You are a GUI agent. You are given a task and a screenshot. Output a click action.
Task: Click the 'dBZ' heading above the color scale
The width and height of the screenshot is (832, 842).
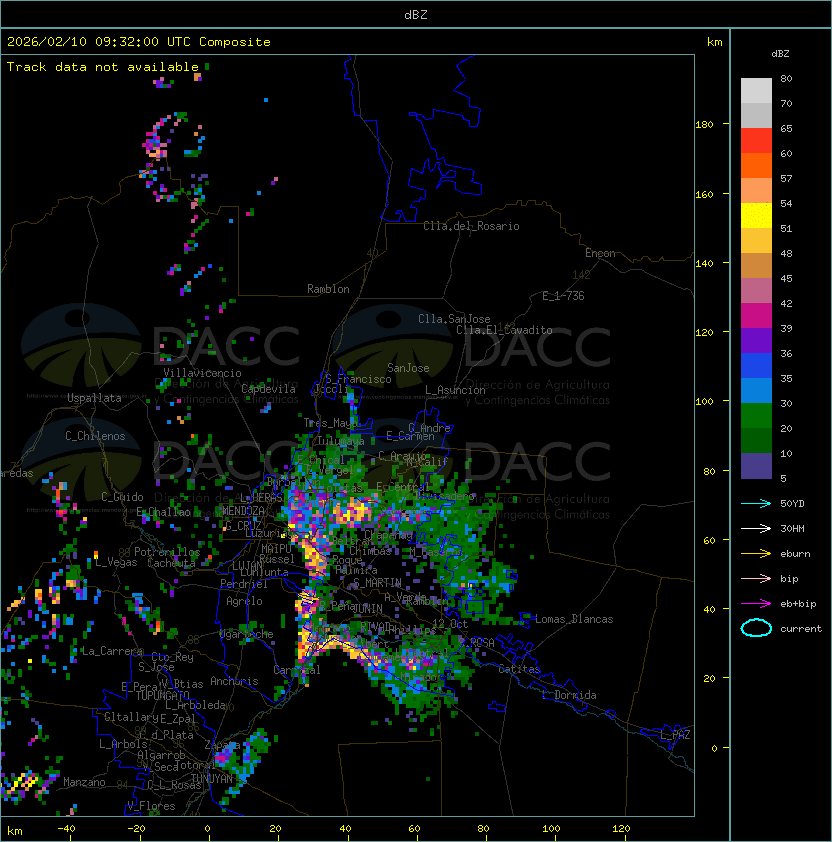click(x=780, y=54)
